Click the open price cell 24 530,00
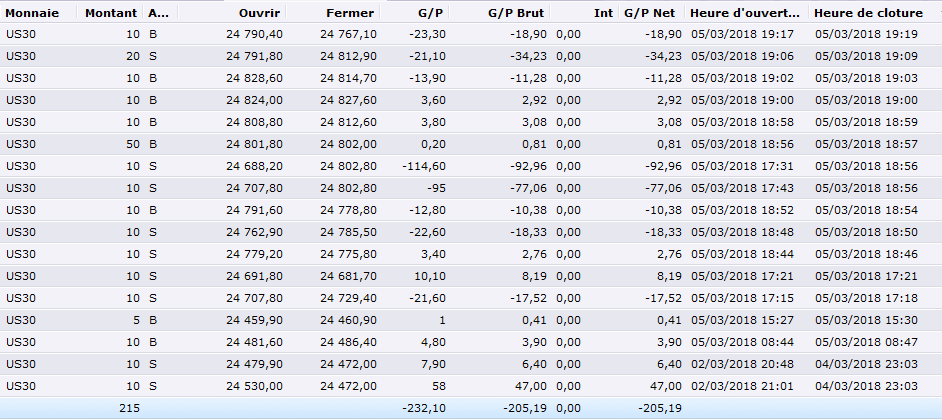 (254, 386)
